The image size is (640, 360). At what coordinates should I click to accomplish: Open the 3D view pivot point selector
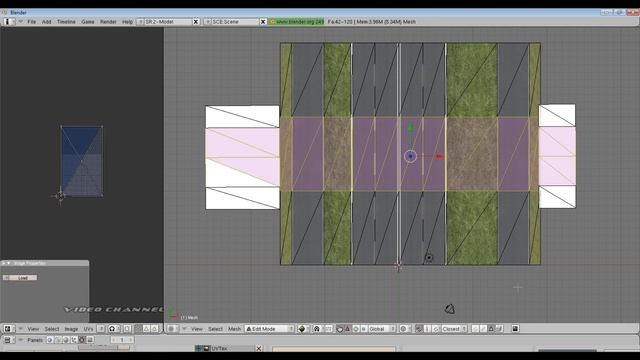317,329
